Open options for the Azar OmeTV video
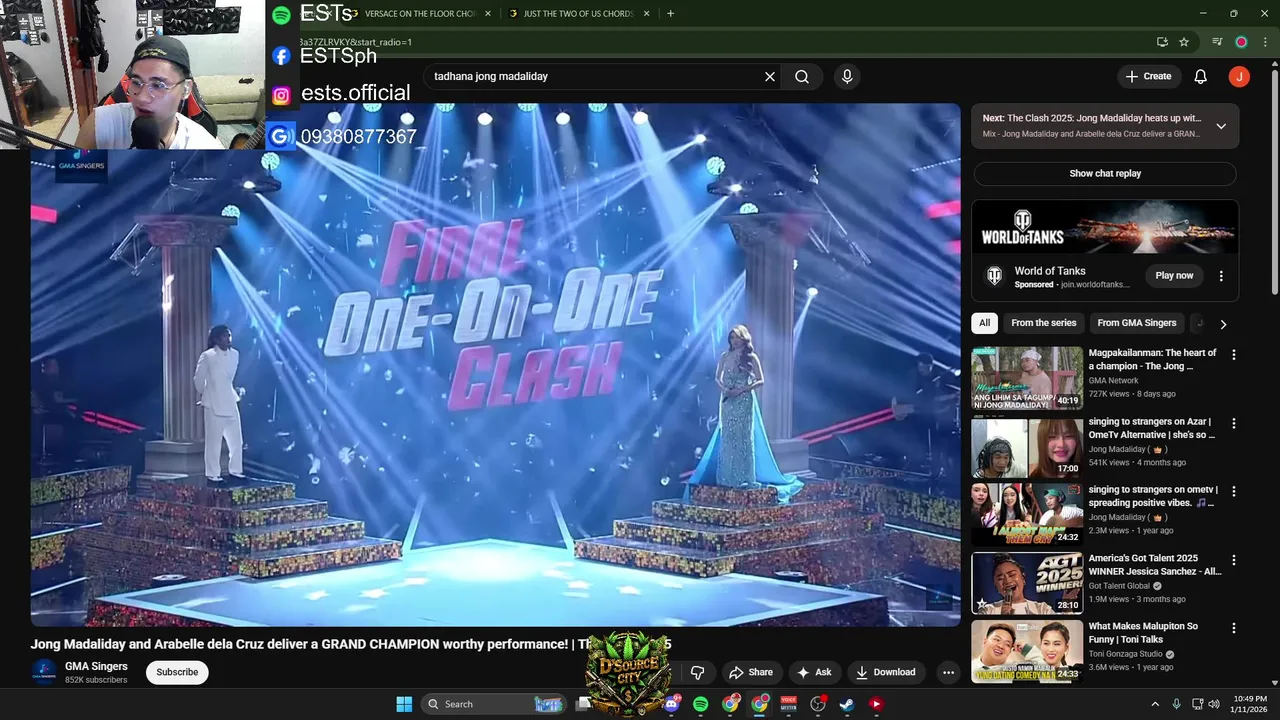Viewport: 1280px width, 720px height. pos(1233,424)
